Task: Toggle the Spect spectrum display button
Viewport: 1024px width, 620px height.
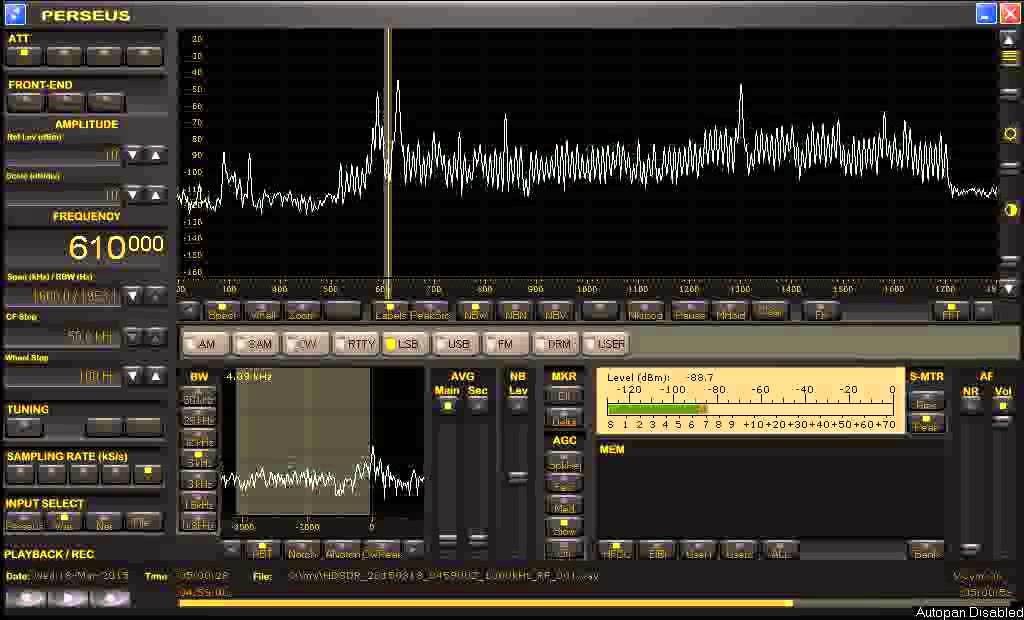Action: (x=222, y=311)
